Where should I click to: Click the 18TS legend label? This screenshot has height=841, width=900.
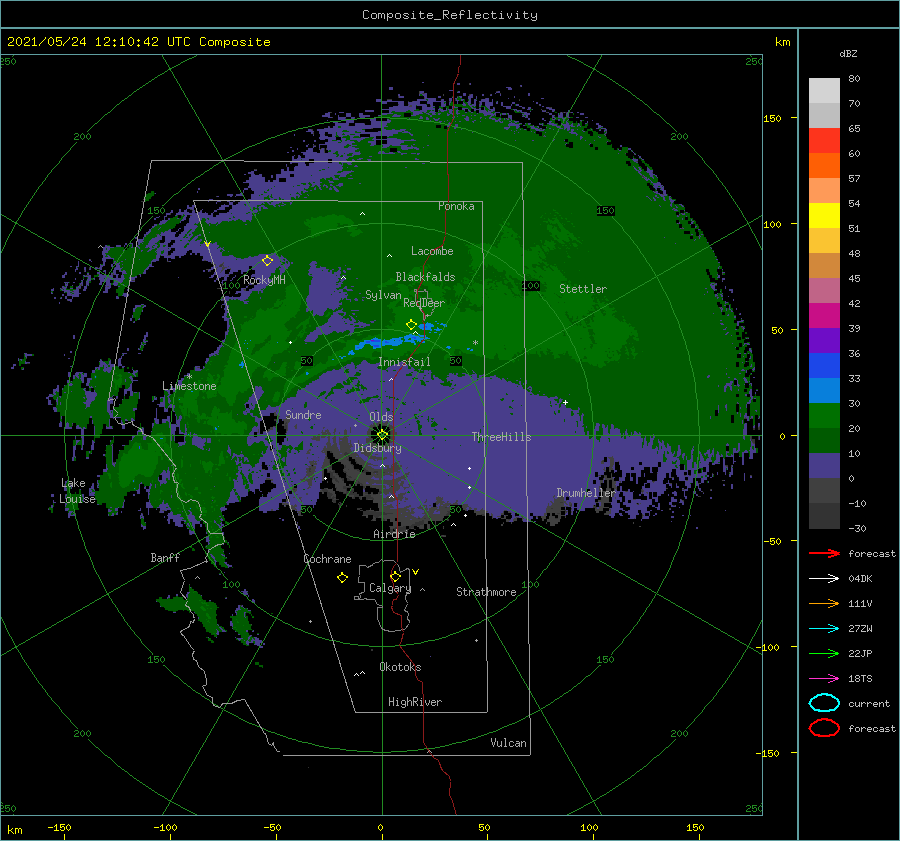tap(860, 679)
